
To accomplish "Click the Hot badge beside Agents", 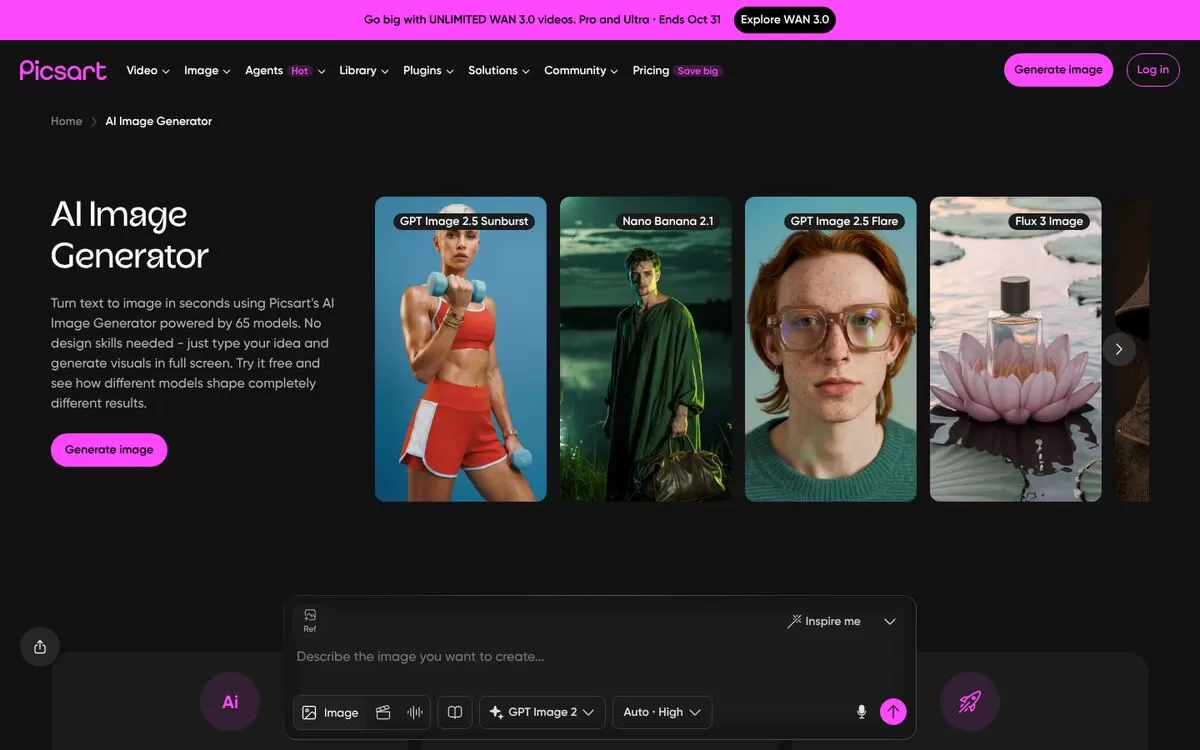I will [x=300, y=71].
